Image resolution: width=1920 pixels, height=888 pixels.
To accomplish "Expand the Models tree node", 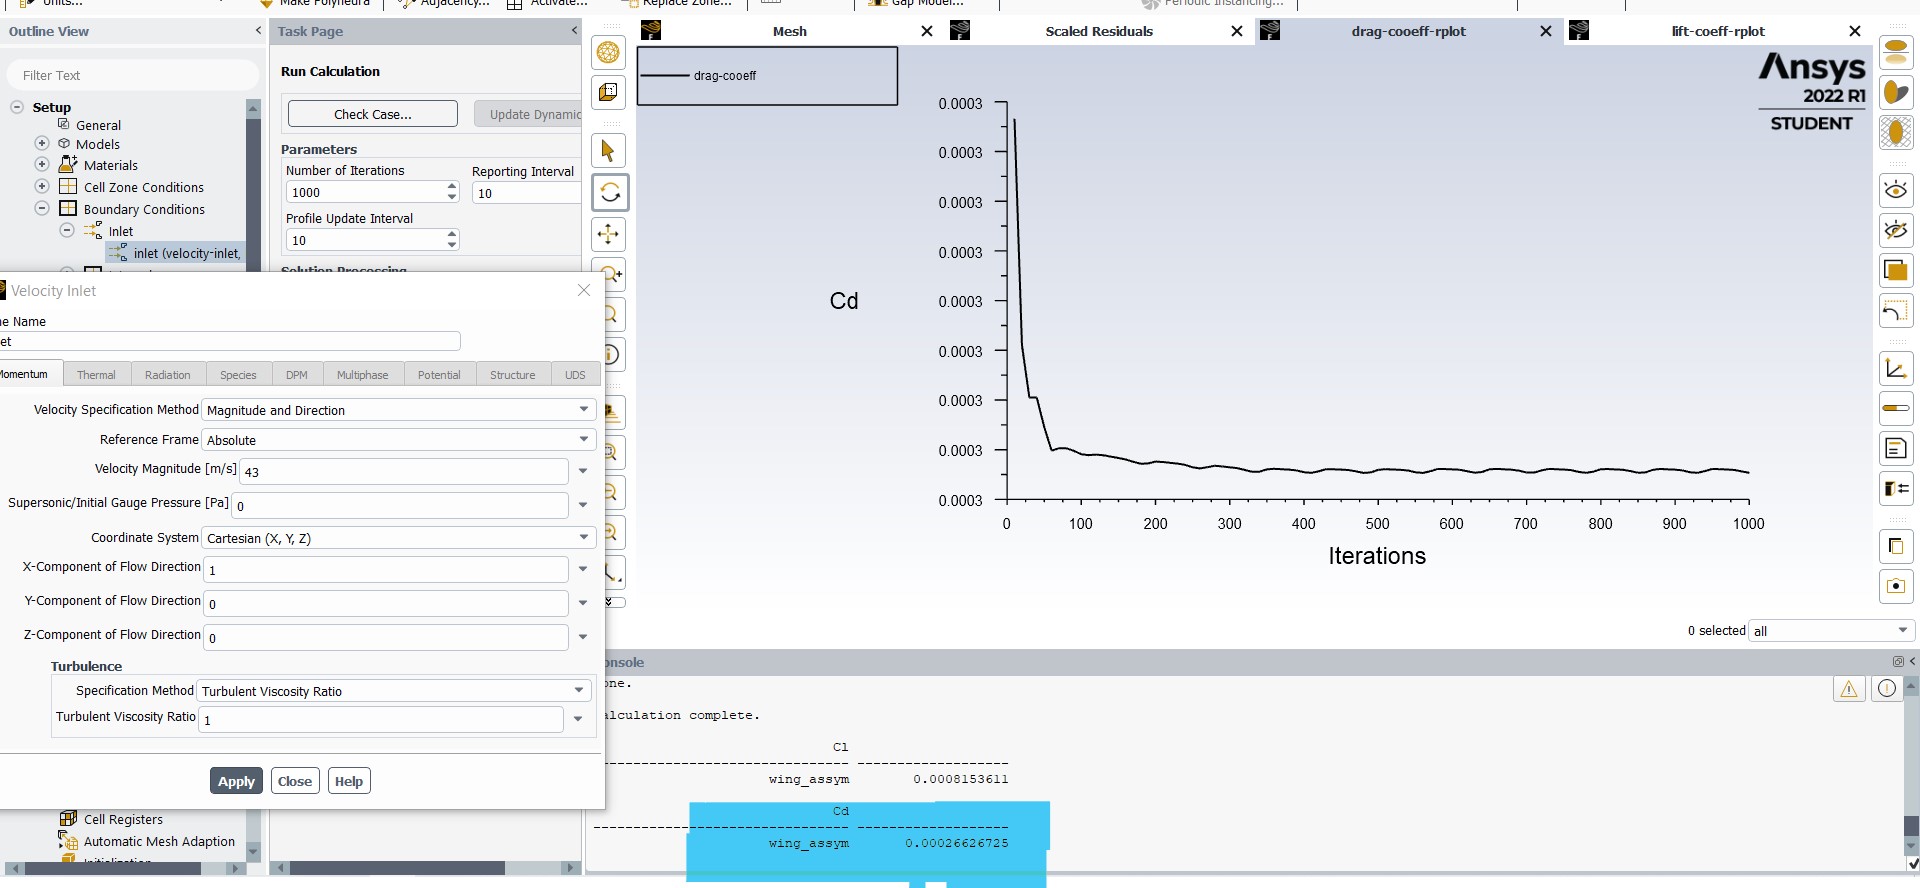I will pyautogui.click(x=41, y=143).
